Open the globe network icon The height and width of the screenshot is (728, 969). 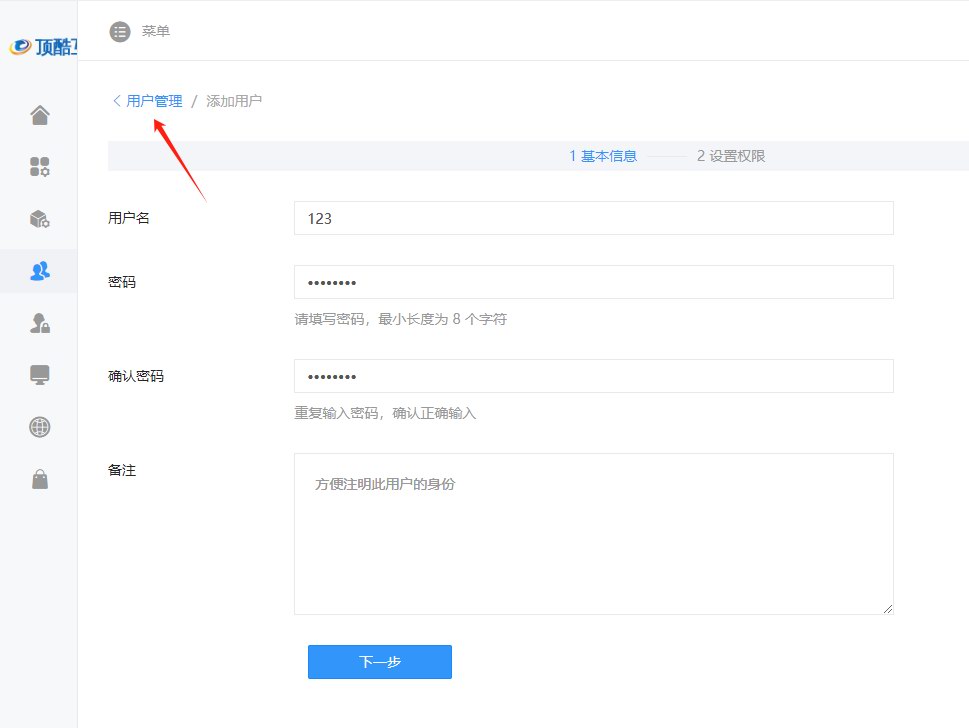point(40,427)
